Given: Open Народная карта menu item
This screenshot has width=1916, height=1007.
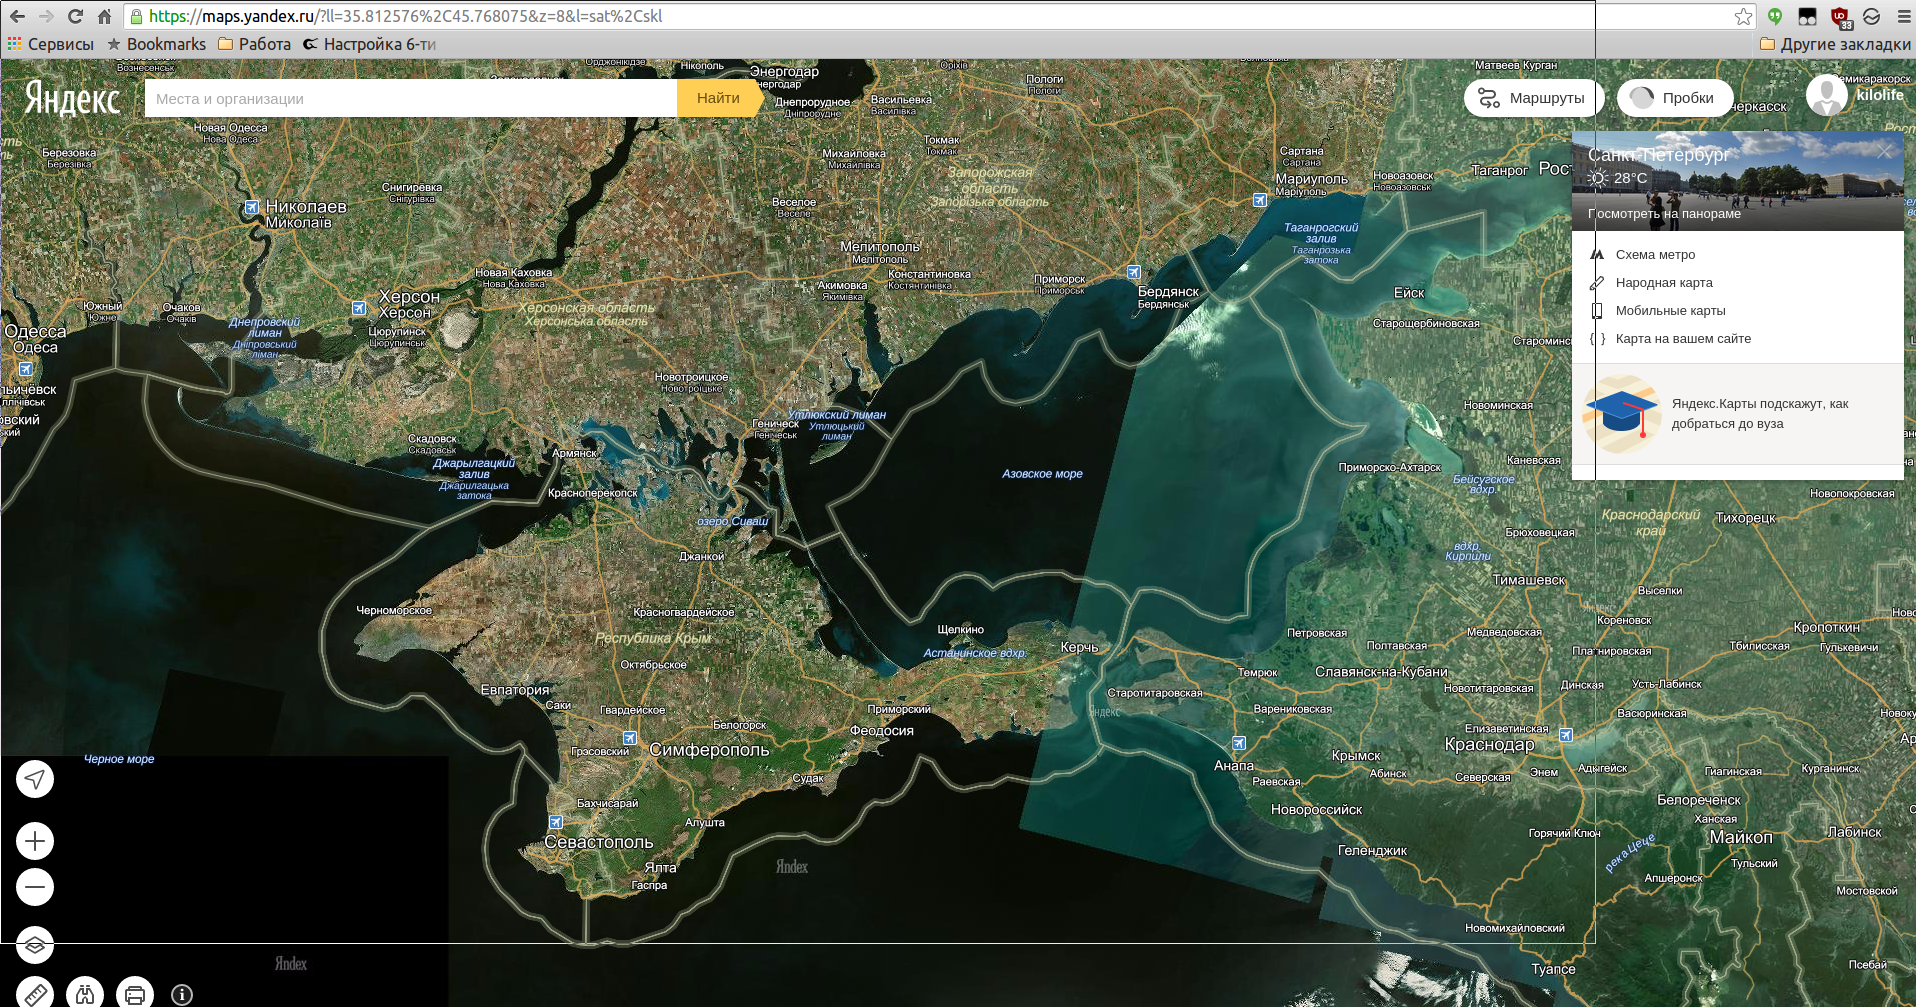Looking at the screenshot, I should click(x=1664, y=283).
